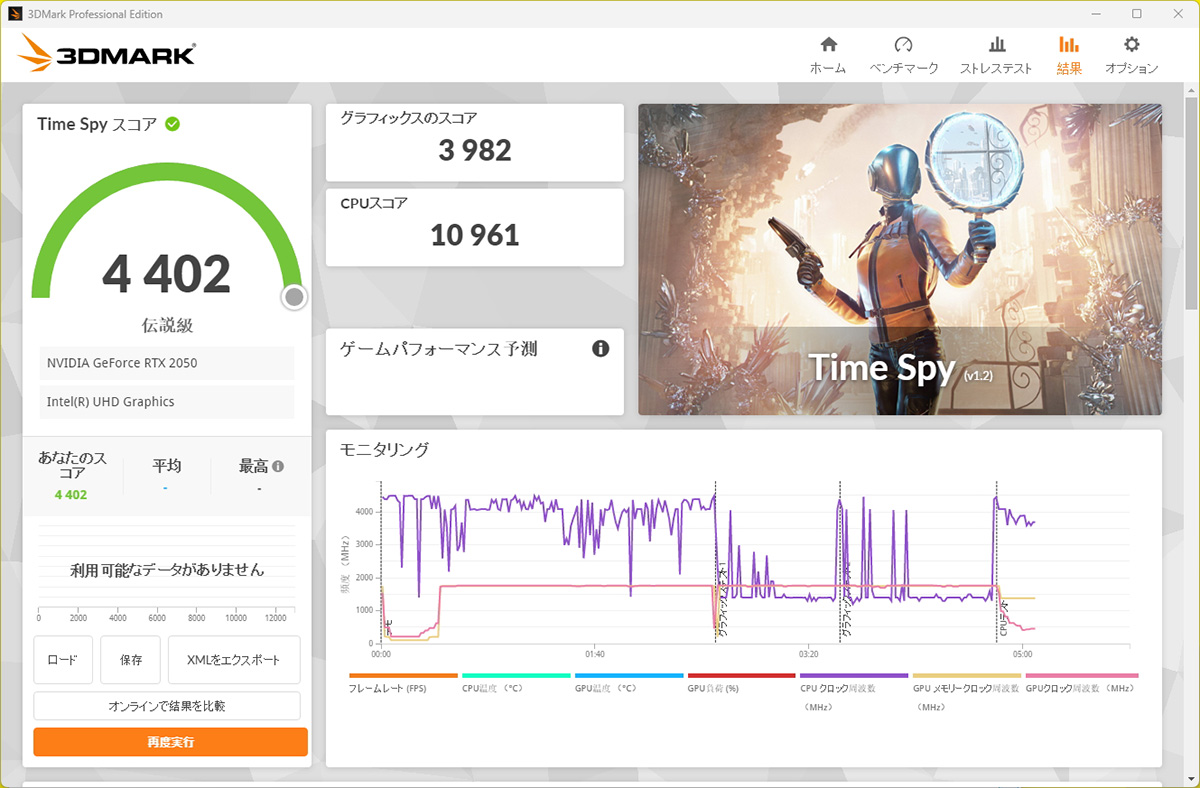
Task: Click XMLをエクスポート button
Action: click(x=234, y=660)
